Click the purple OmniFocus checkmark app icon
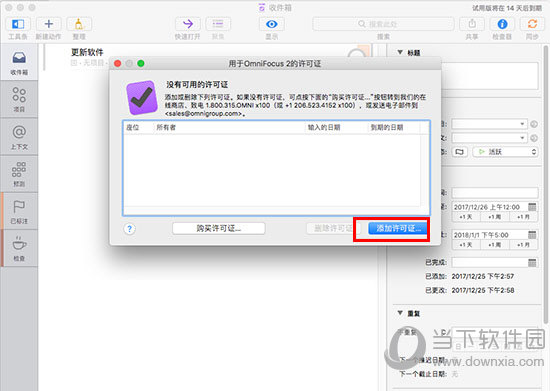This screenshot has width=550, height=391. click(x=141, y=98)
